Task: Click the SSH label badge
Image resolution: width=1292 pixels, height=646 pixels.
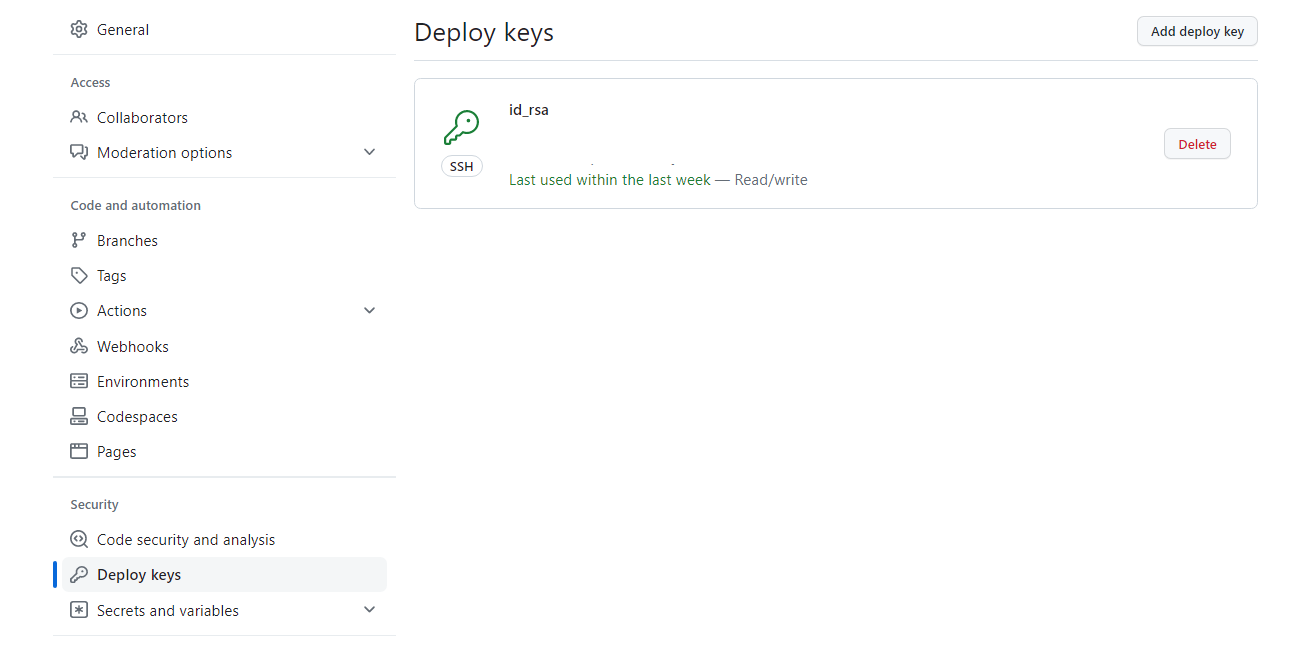Action: tap(461, 167)
